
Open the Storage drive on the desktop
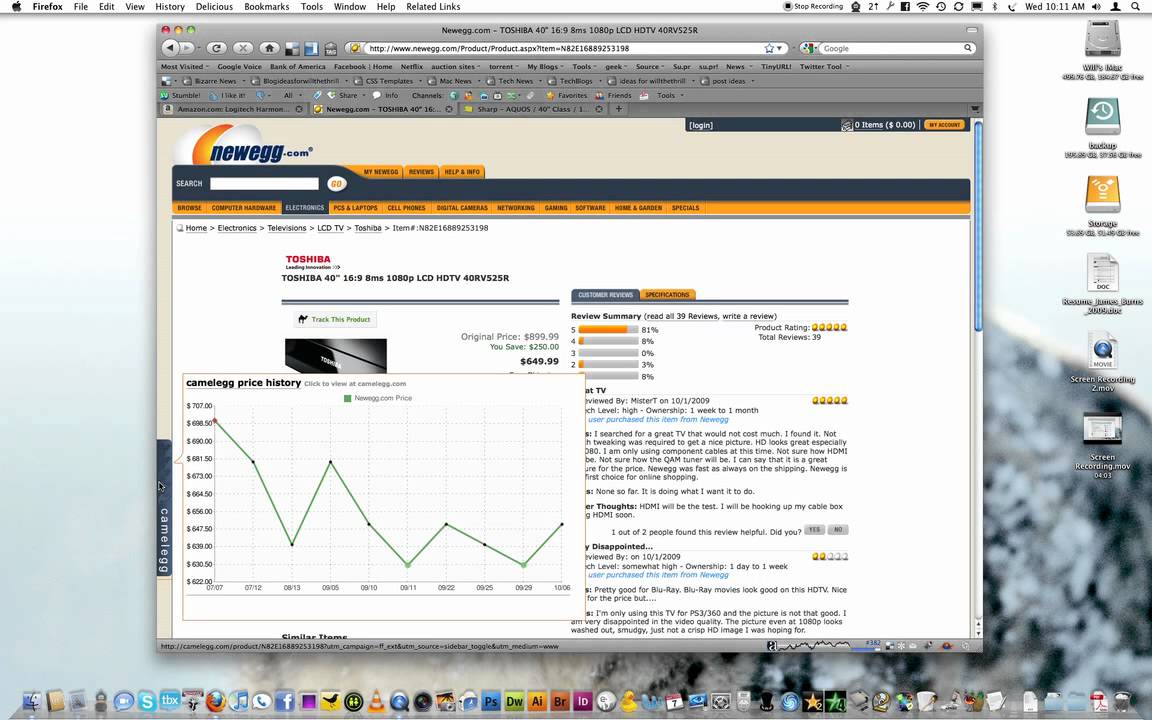coord(1102,195)
